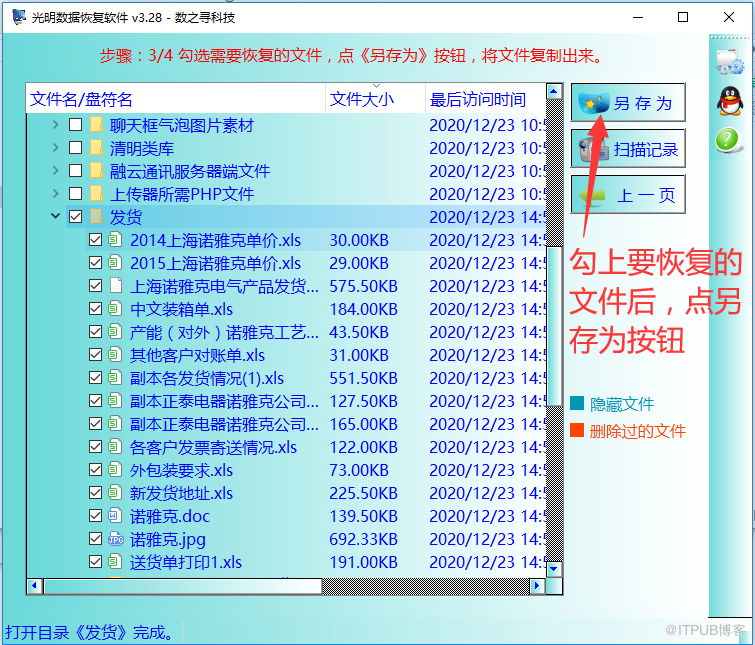Minimize the application window
This screenshot has height=645, width=755.
point(638,17)
